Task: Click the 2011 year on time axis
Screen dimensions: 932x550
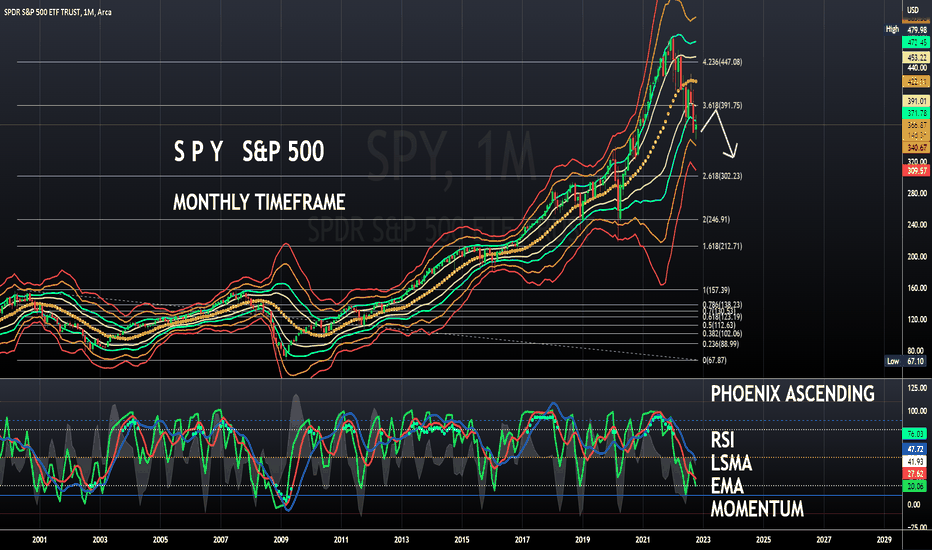Action: [x=341, y=540]
